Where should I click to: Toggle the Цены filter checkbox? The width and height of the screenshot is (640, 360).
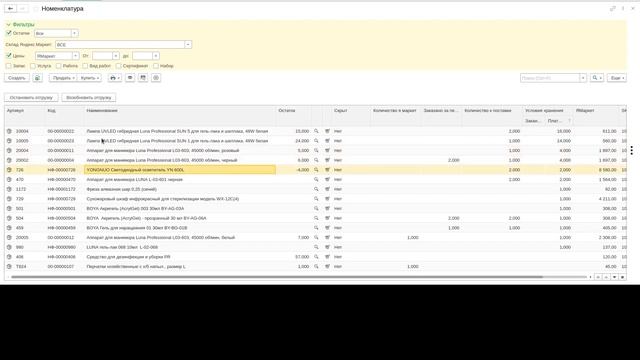pos(9,56)
